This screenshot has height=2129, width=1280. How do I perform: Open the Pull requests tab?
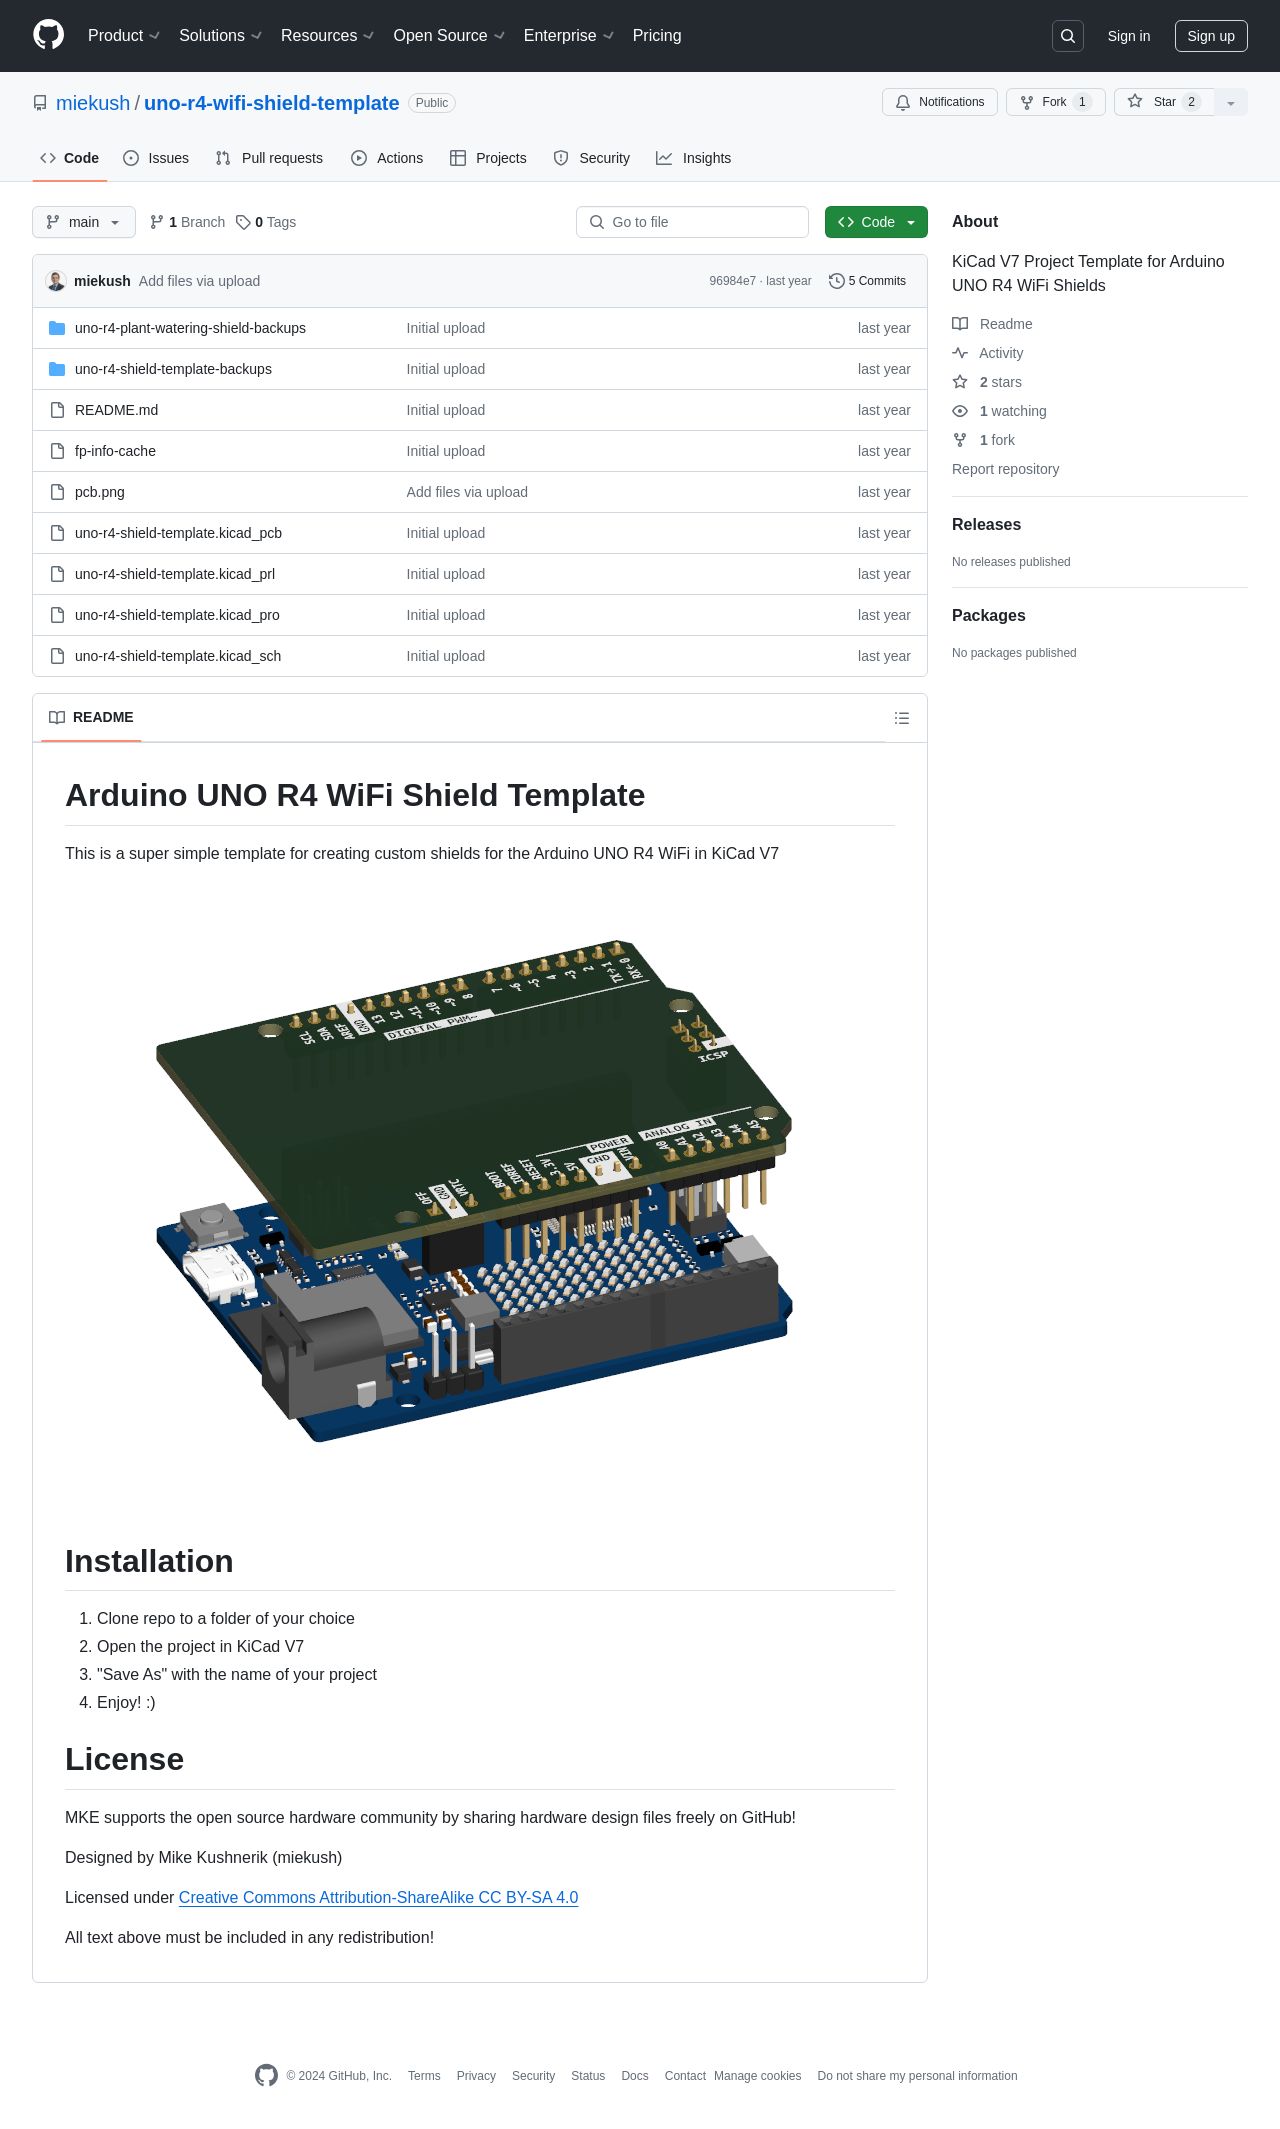click(x=269, y=158)
